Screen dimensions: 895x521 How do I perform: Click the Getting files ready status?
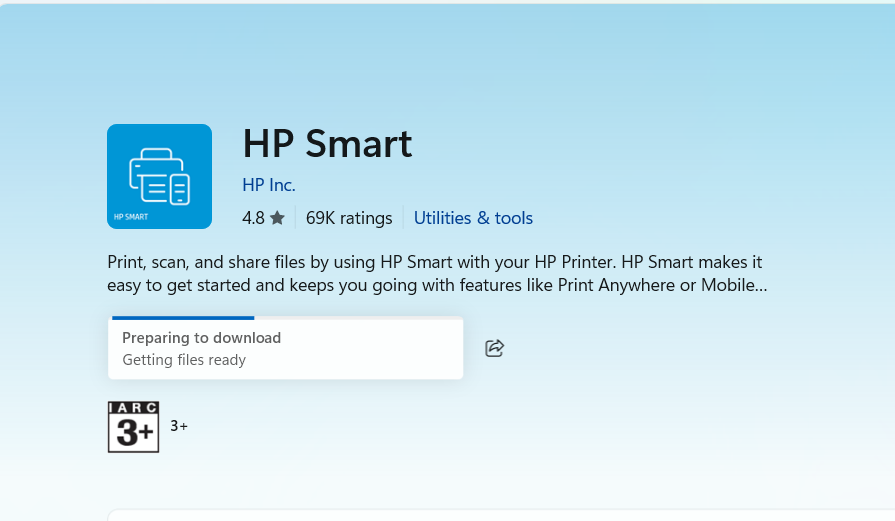184,360
